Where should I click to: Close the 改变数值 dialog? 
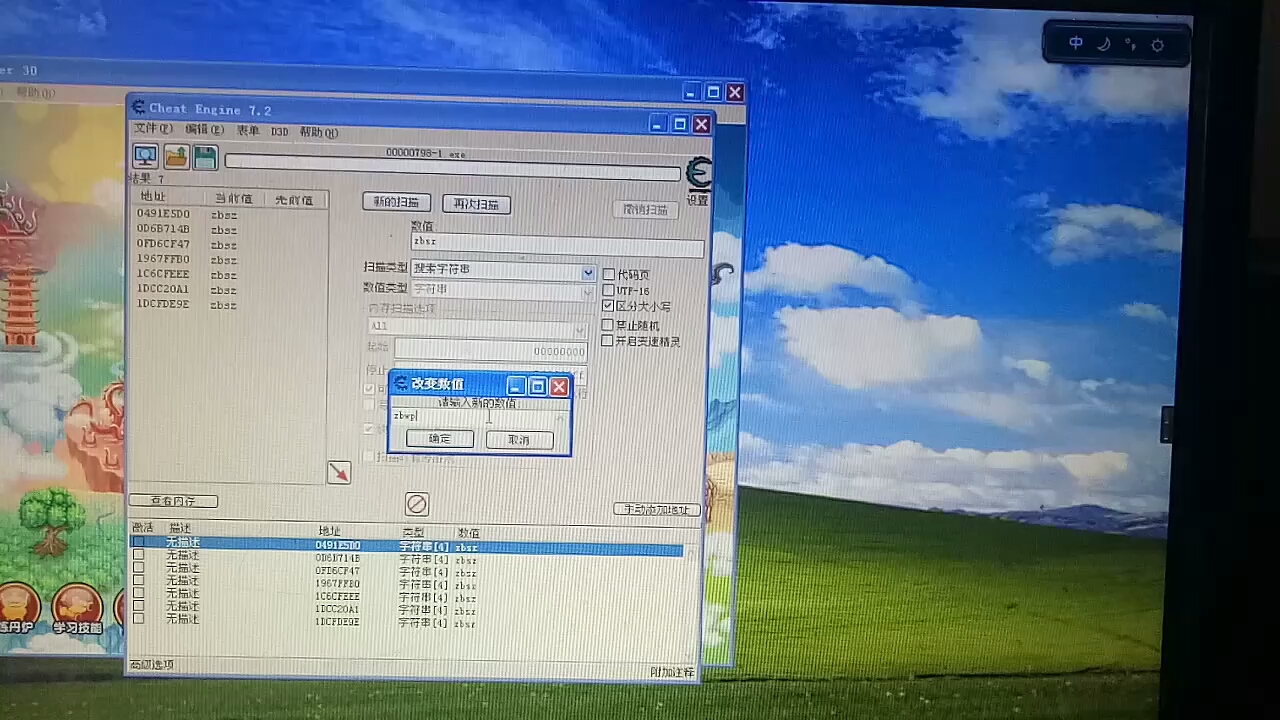point(559,387)
